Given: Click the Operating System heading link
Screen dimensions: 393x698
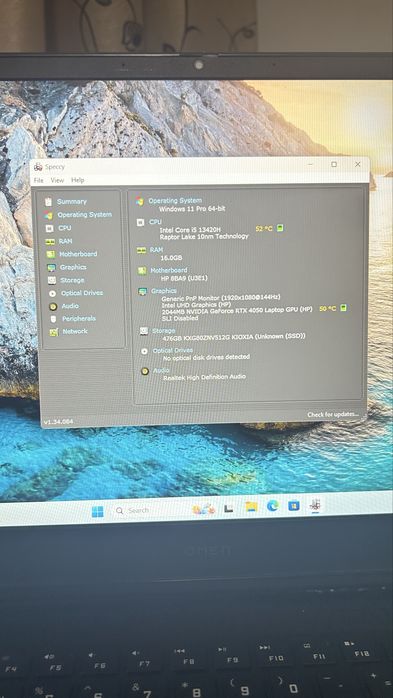Looking at the screenshot, I should click(x=175, y=201).
